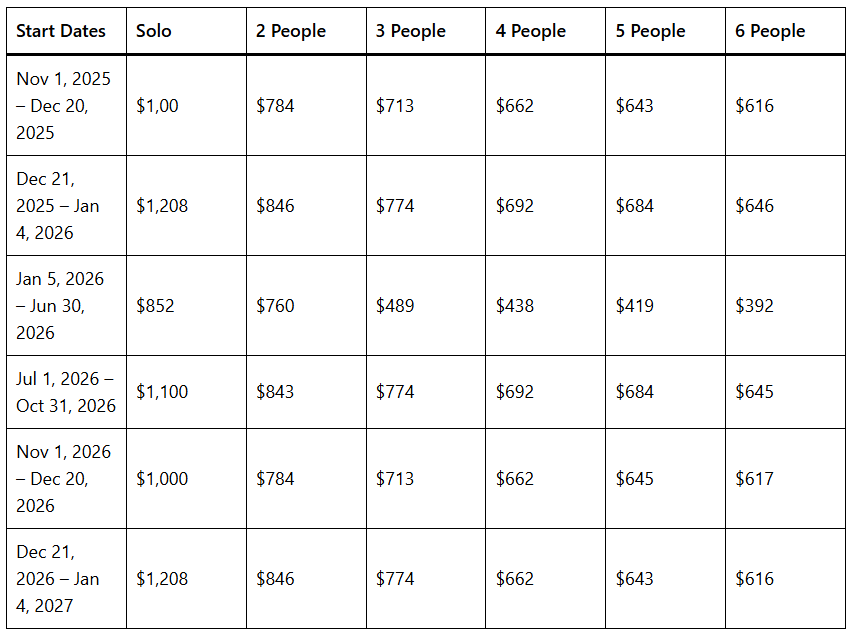Click the 2 People column header
Viewport: 852px width, 636px height.
pyautogui.click(x=291, y=31)
